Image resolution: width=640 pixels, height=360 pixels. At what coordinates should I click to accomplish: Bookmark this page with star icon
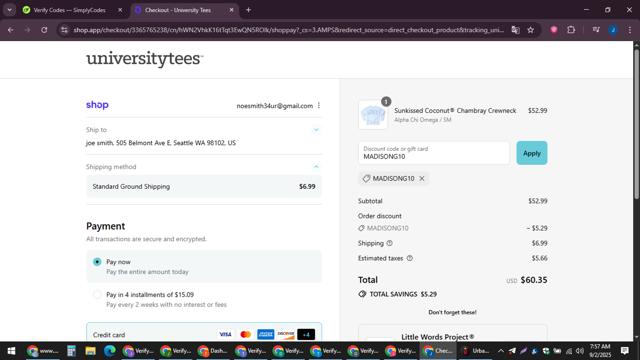point(531,30)
